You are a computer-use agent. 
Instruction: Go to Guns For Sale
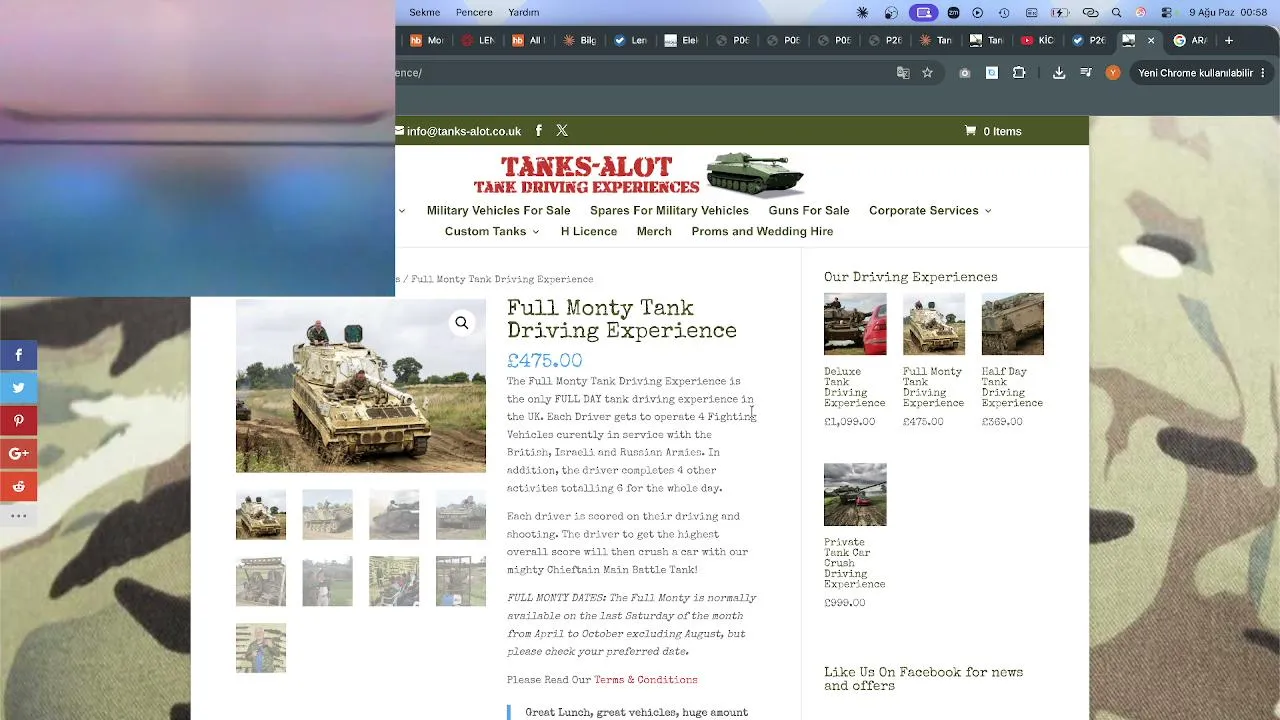(809, 211)
